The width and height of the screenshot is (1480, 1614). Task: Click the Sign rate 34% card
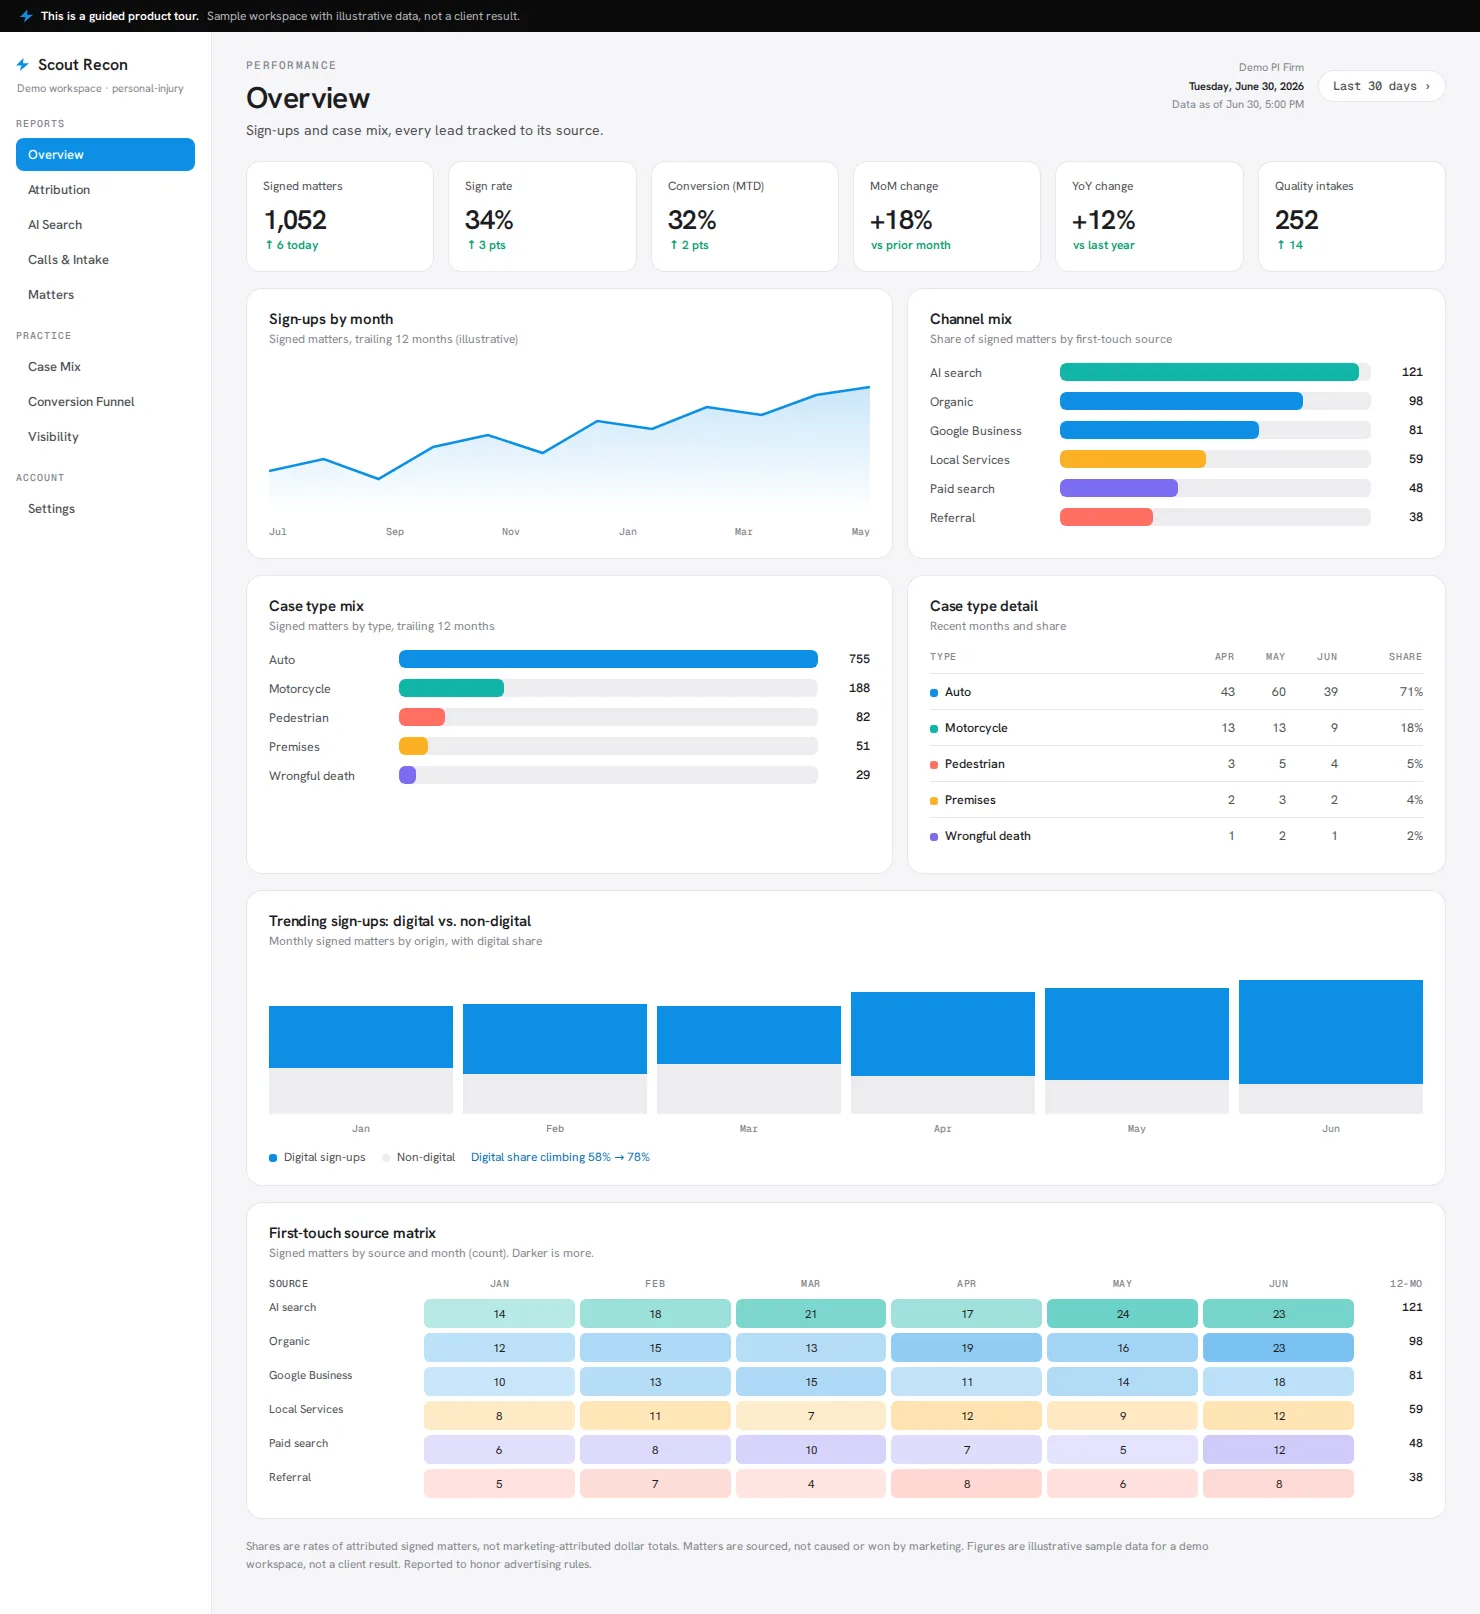point(542,216)
